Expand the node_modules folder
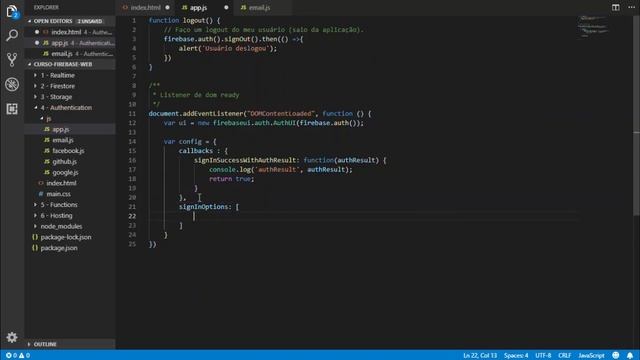640x360 pixels. (x=61, y=226)
